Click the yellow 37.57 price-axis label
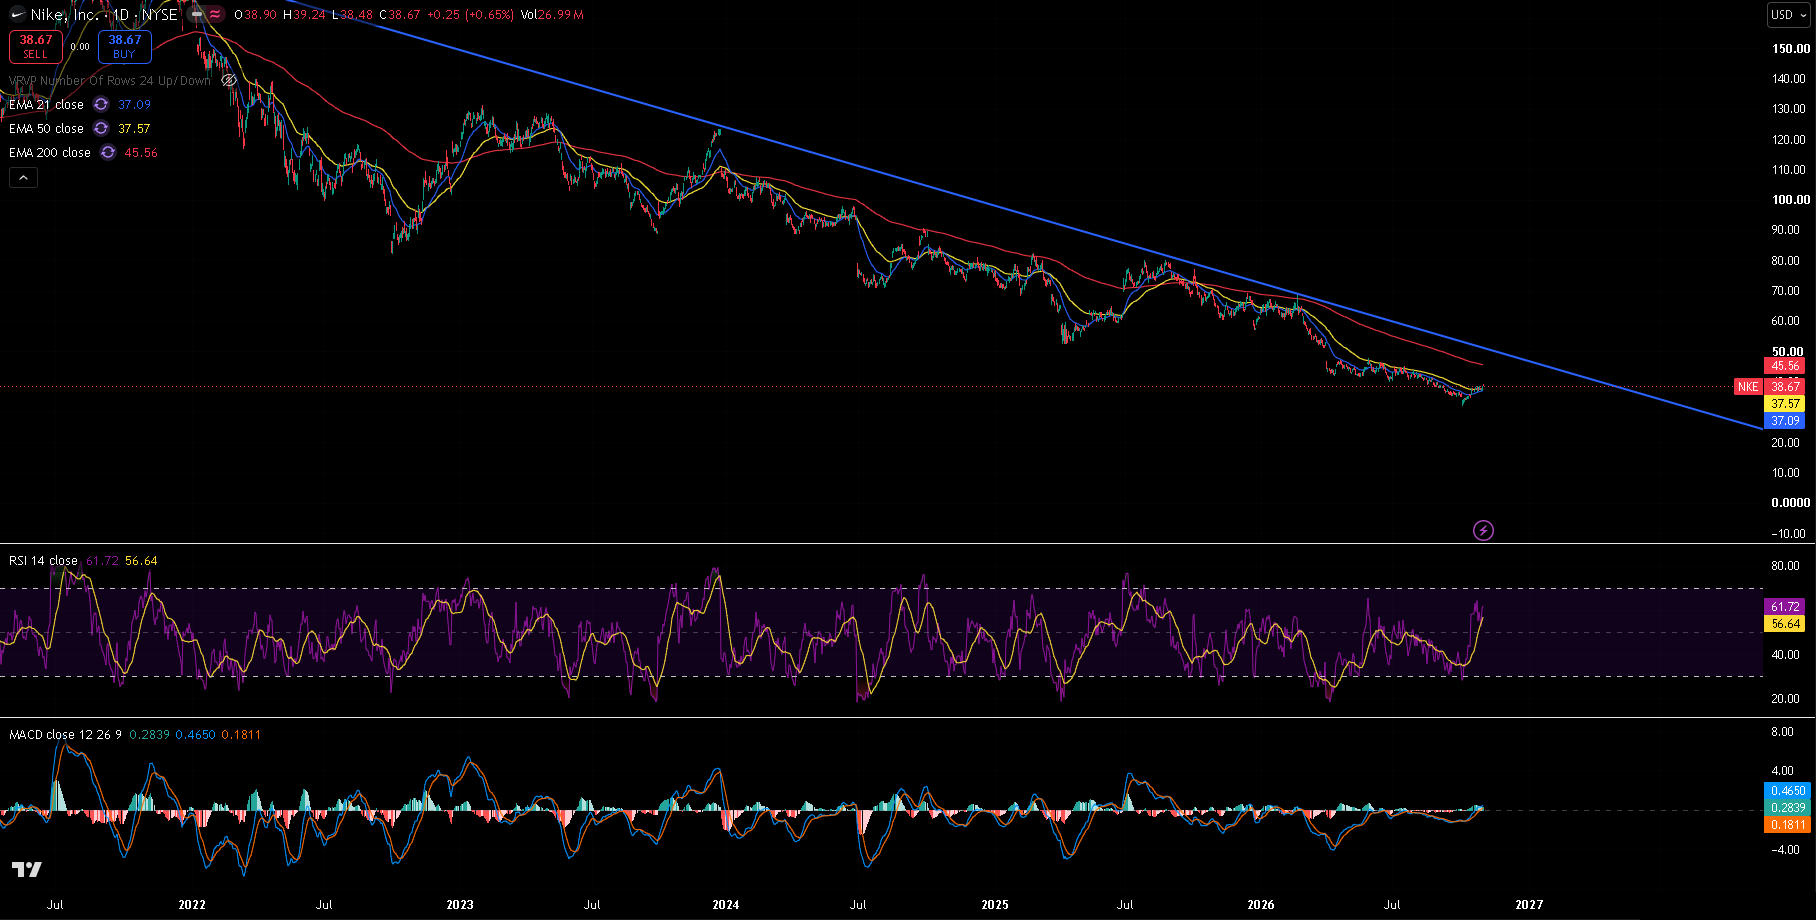 click(1786, 404)
